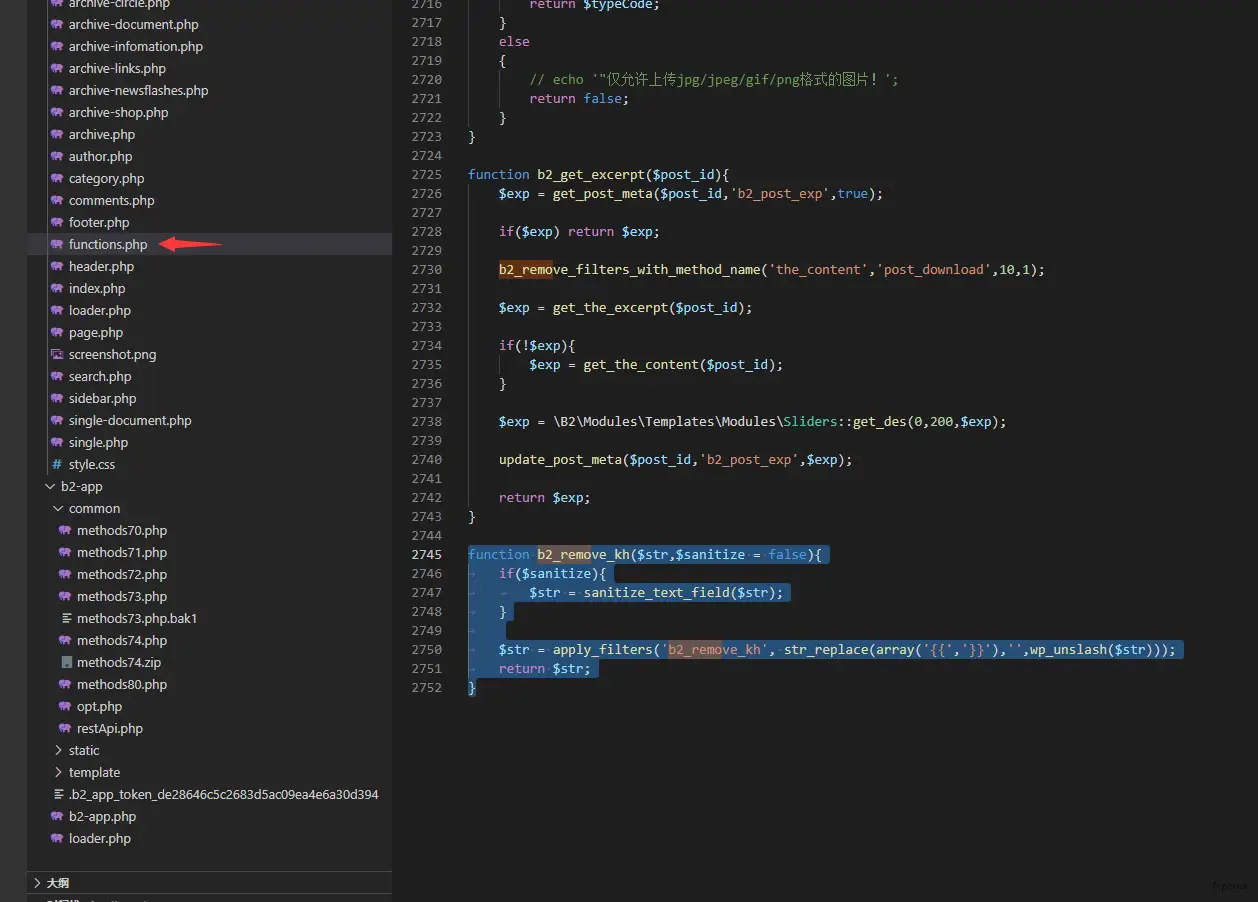The width and height of the screenshot is (1258, 902).
Task: Click line number 2738 in gutter
Action: point(426,421)
